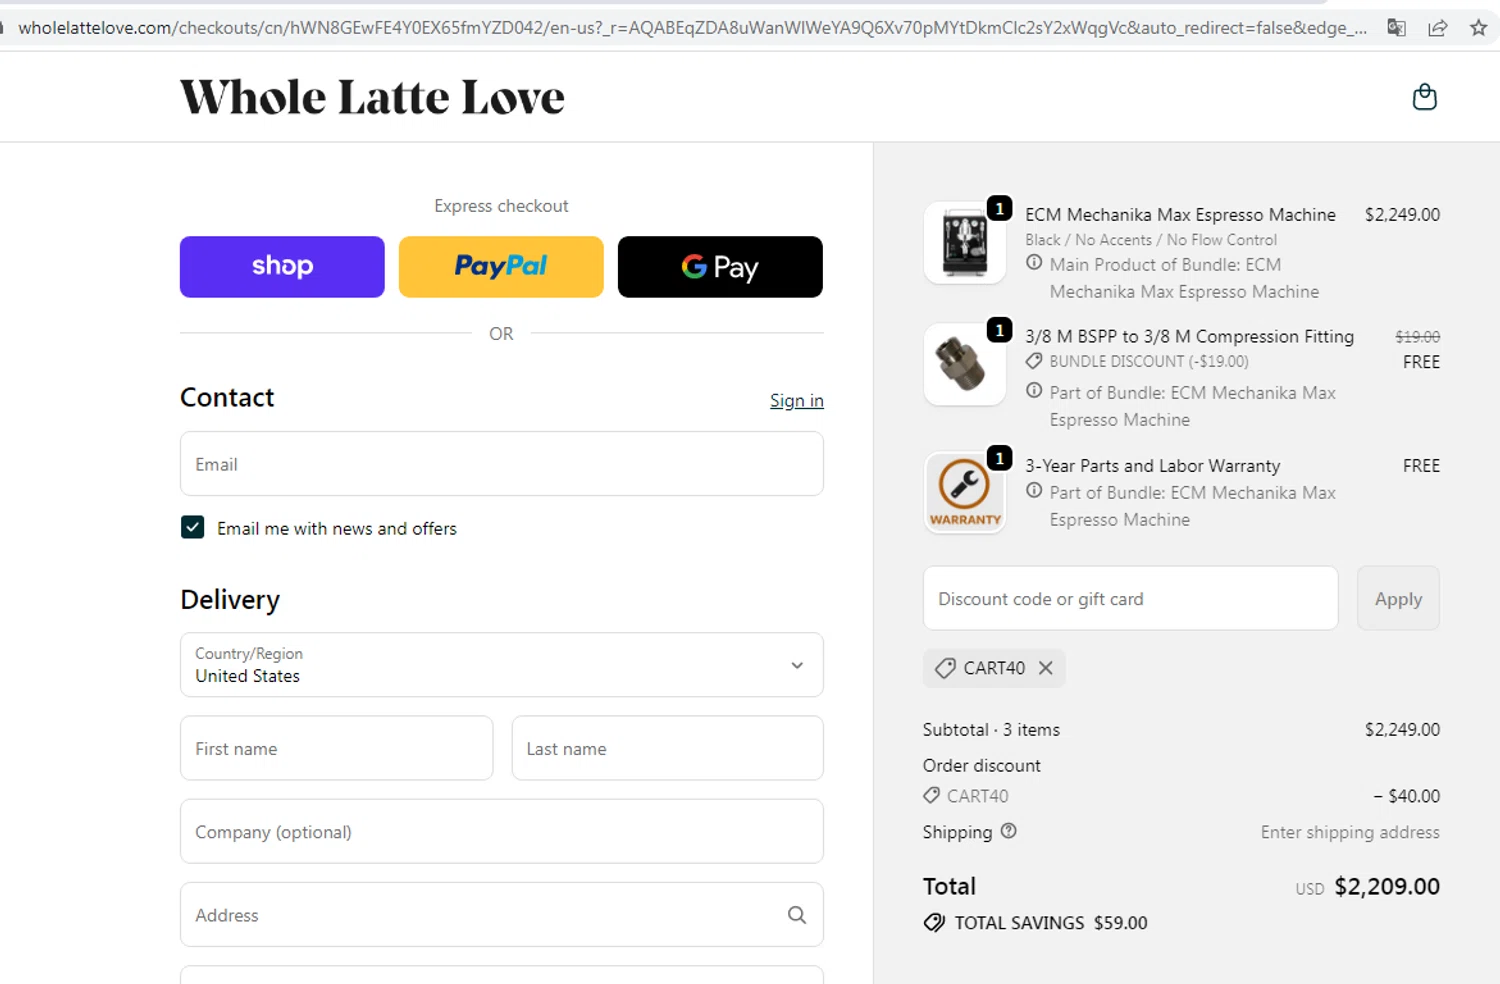Click the Company (optional) field

[502, 831]
